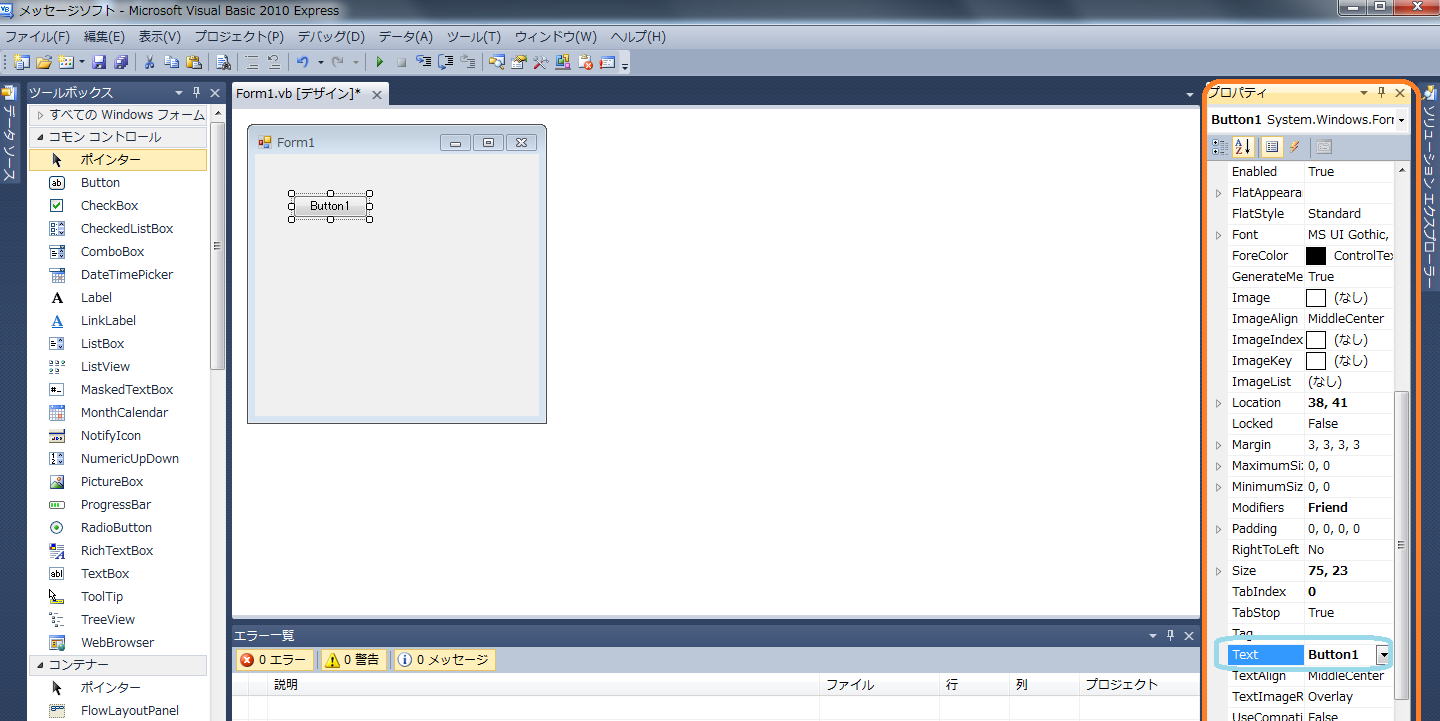Expand the Location property

pos(1218,403)
